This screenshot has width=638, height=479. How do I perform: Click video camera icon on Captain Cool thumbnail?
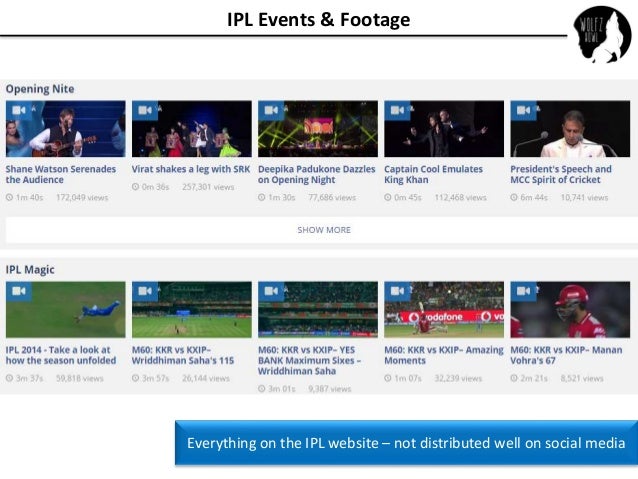[397, 110]
